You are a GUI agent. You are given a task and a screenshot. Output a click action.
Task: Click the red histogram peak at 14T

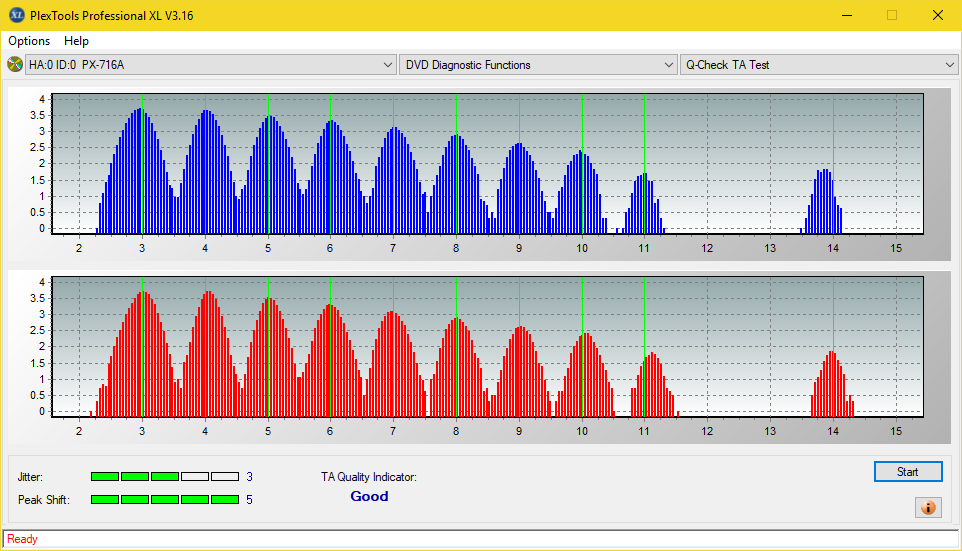tap(832, 384)
